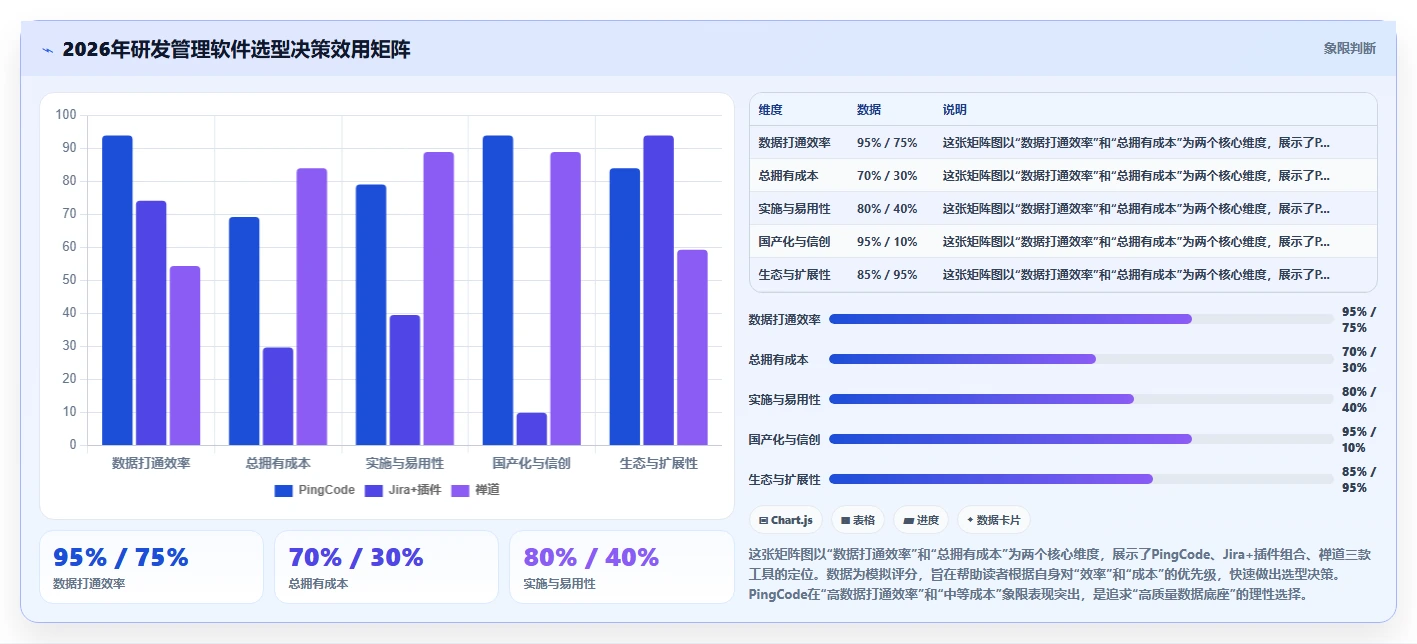
Task: Click the description text in the 国产化与信创 table row
Action: (x=1136, y=241)
